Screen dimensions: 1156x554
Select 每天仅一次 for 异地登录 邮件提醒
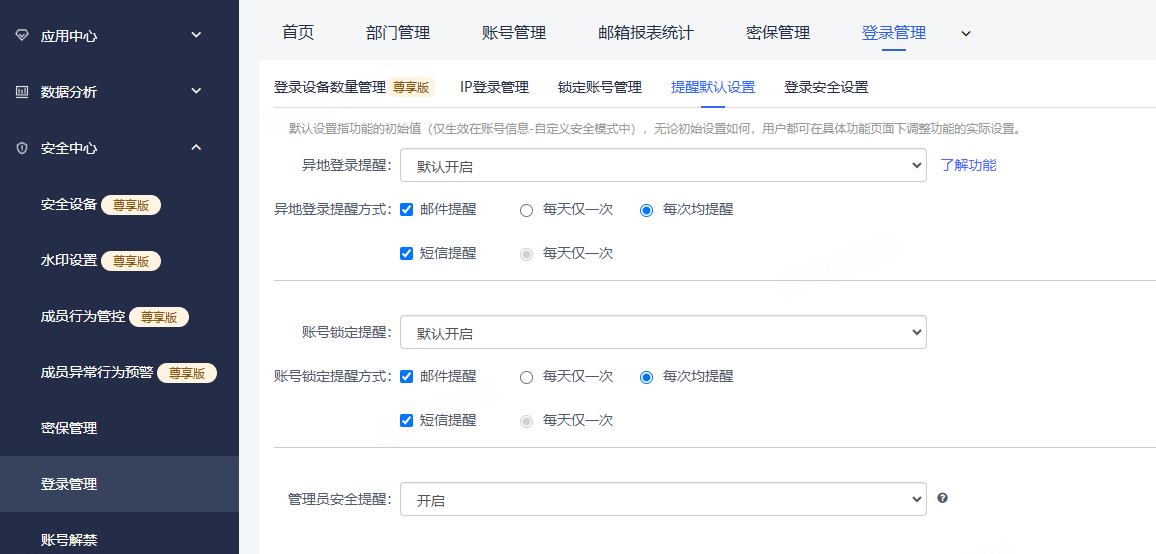(x=526, y=210)
